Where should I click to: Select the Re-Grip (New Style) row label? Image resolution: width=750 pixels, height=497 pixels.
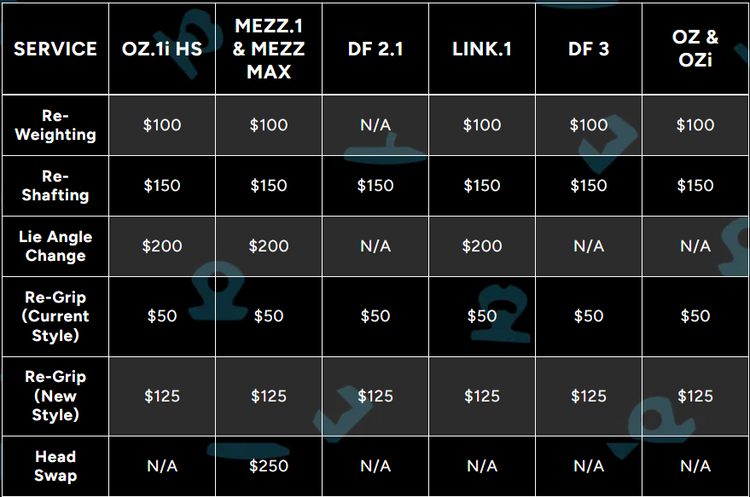(x=56, y=396)
